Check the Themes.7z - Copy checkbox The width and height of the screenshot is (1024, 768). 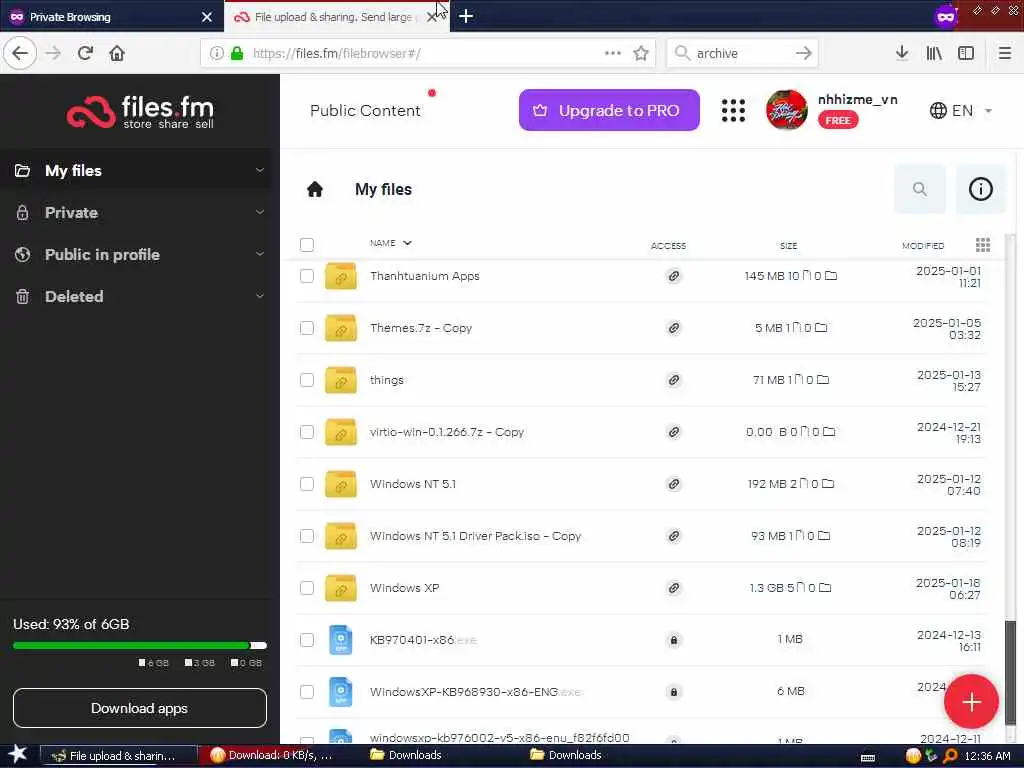[x=307, y=328]
